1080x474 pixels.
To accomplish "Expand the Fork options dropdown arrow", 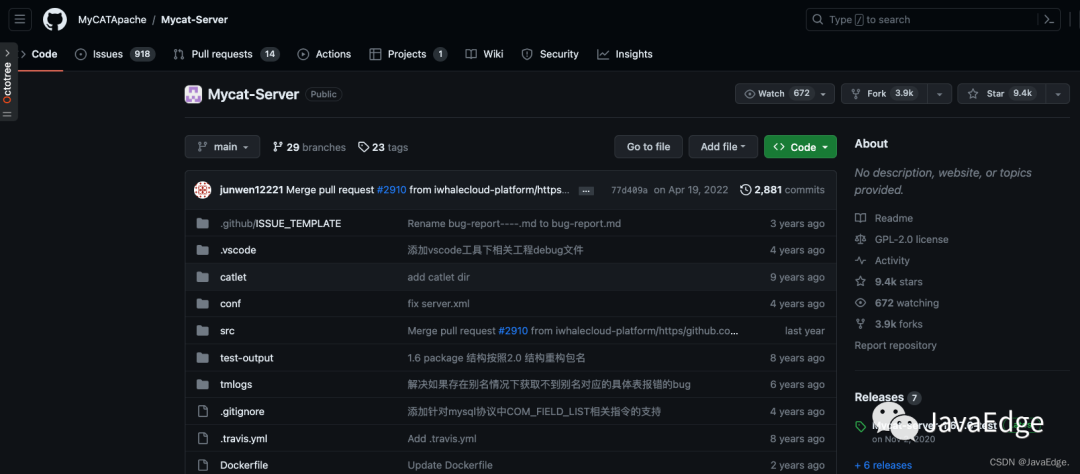I will click(939, 94).
